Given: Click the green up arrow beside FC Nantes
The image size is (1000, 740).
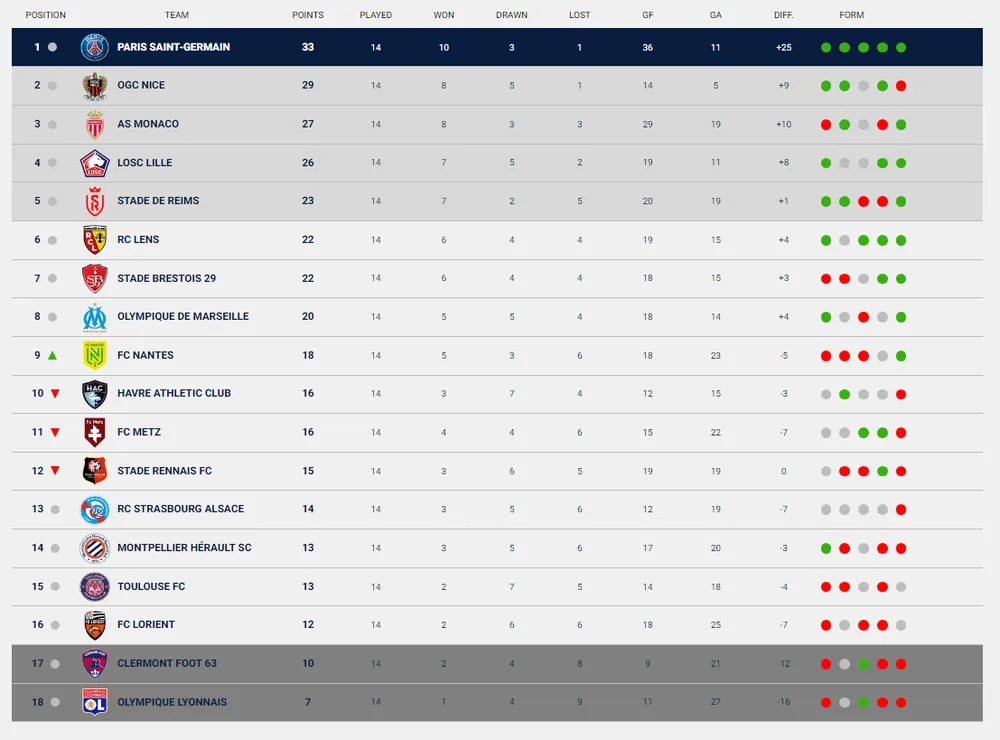Looking at the screenshot, I should [x=53, y=355].
